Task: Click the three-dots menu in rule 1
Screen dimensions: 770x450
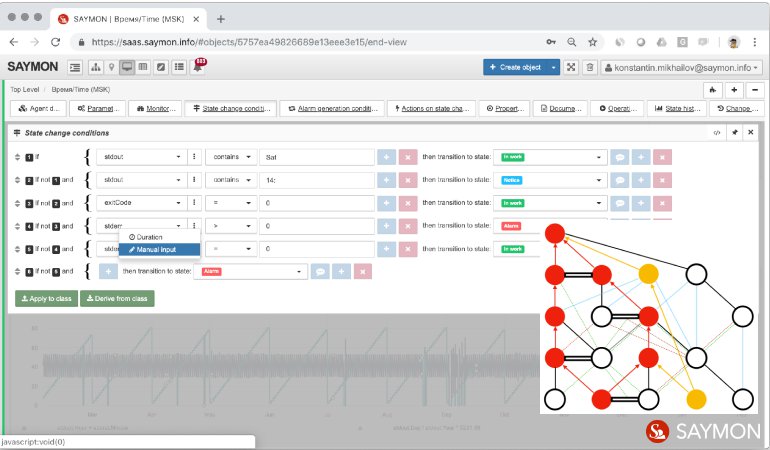Action: click(x=194, y=157)
